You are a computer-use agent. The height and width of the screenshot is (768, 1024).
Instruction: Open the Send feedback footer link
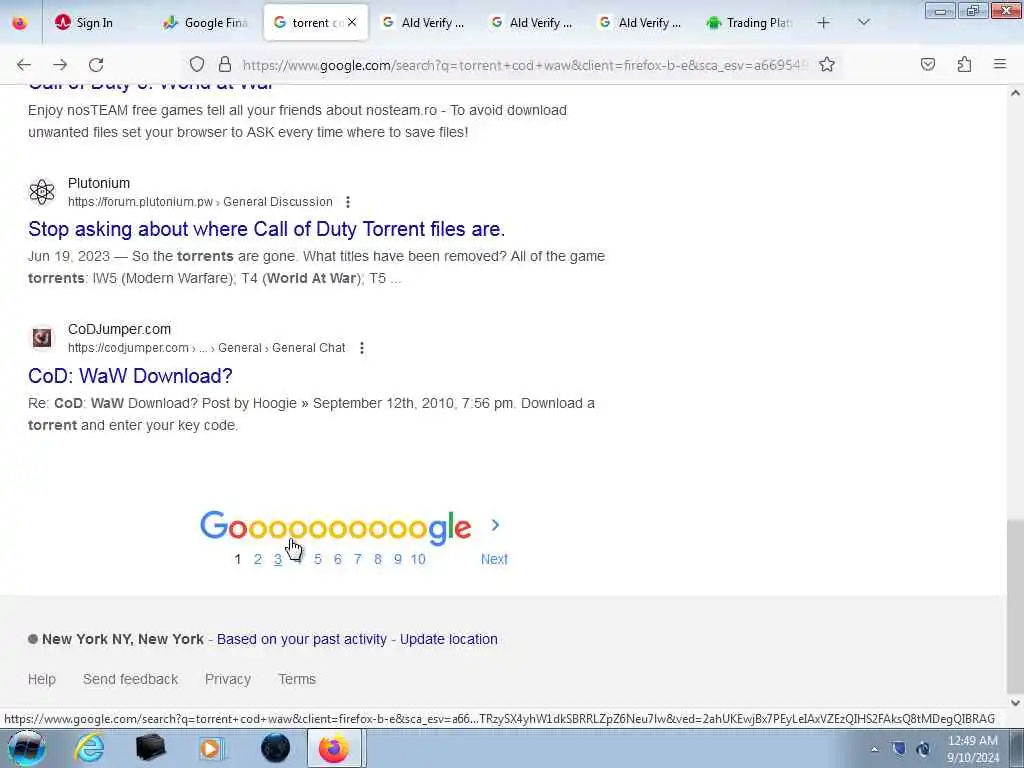[131, 679]
